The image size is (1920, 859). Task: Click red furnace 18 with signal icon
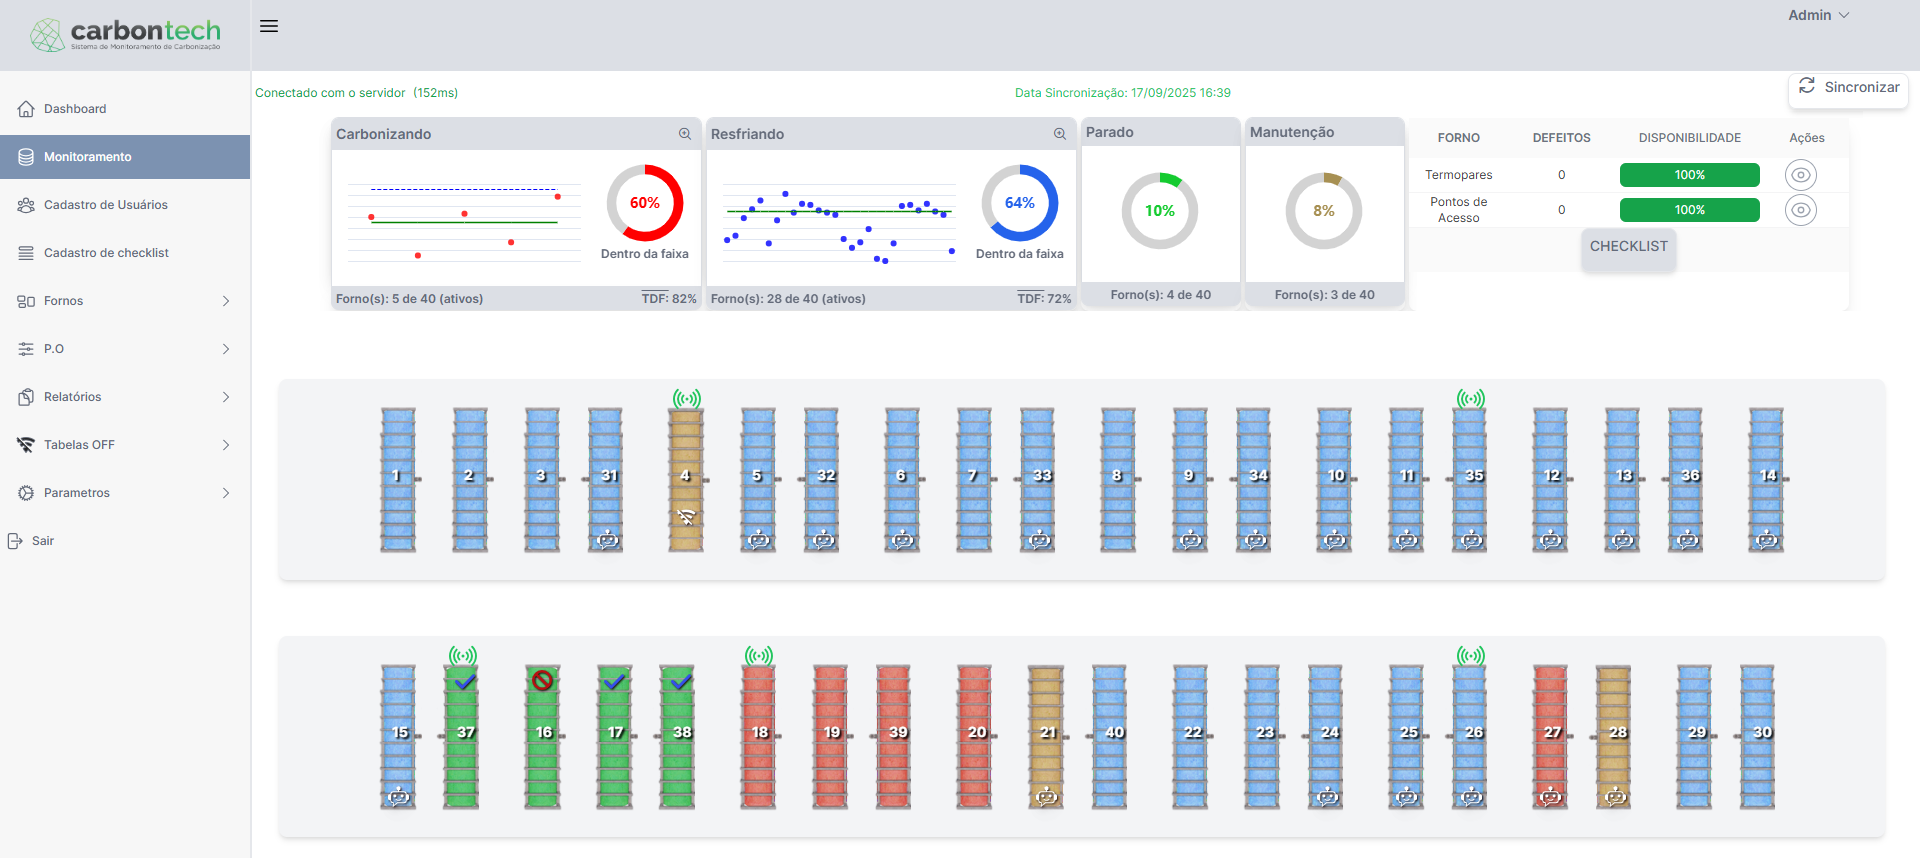coord(758,736)
